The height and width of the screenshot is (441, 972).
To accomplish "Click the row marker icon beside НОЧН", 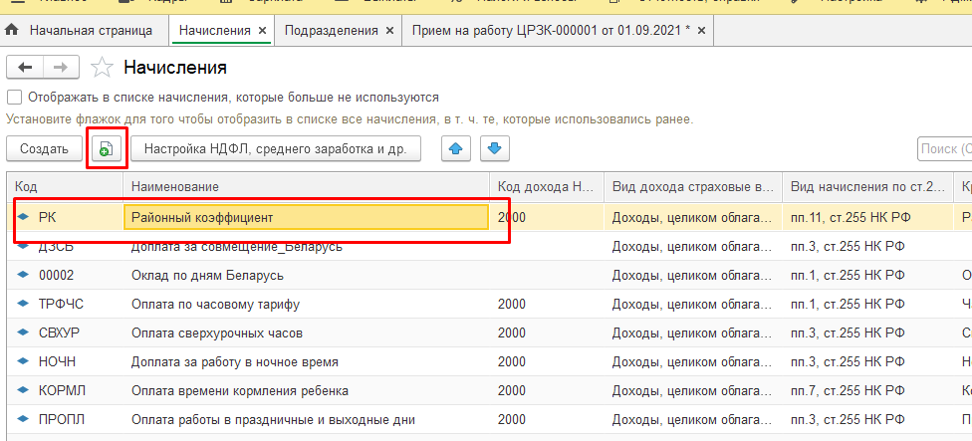I will pos(24,362).
